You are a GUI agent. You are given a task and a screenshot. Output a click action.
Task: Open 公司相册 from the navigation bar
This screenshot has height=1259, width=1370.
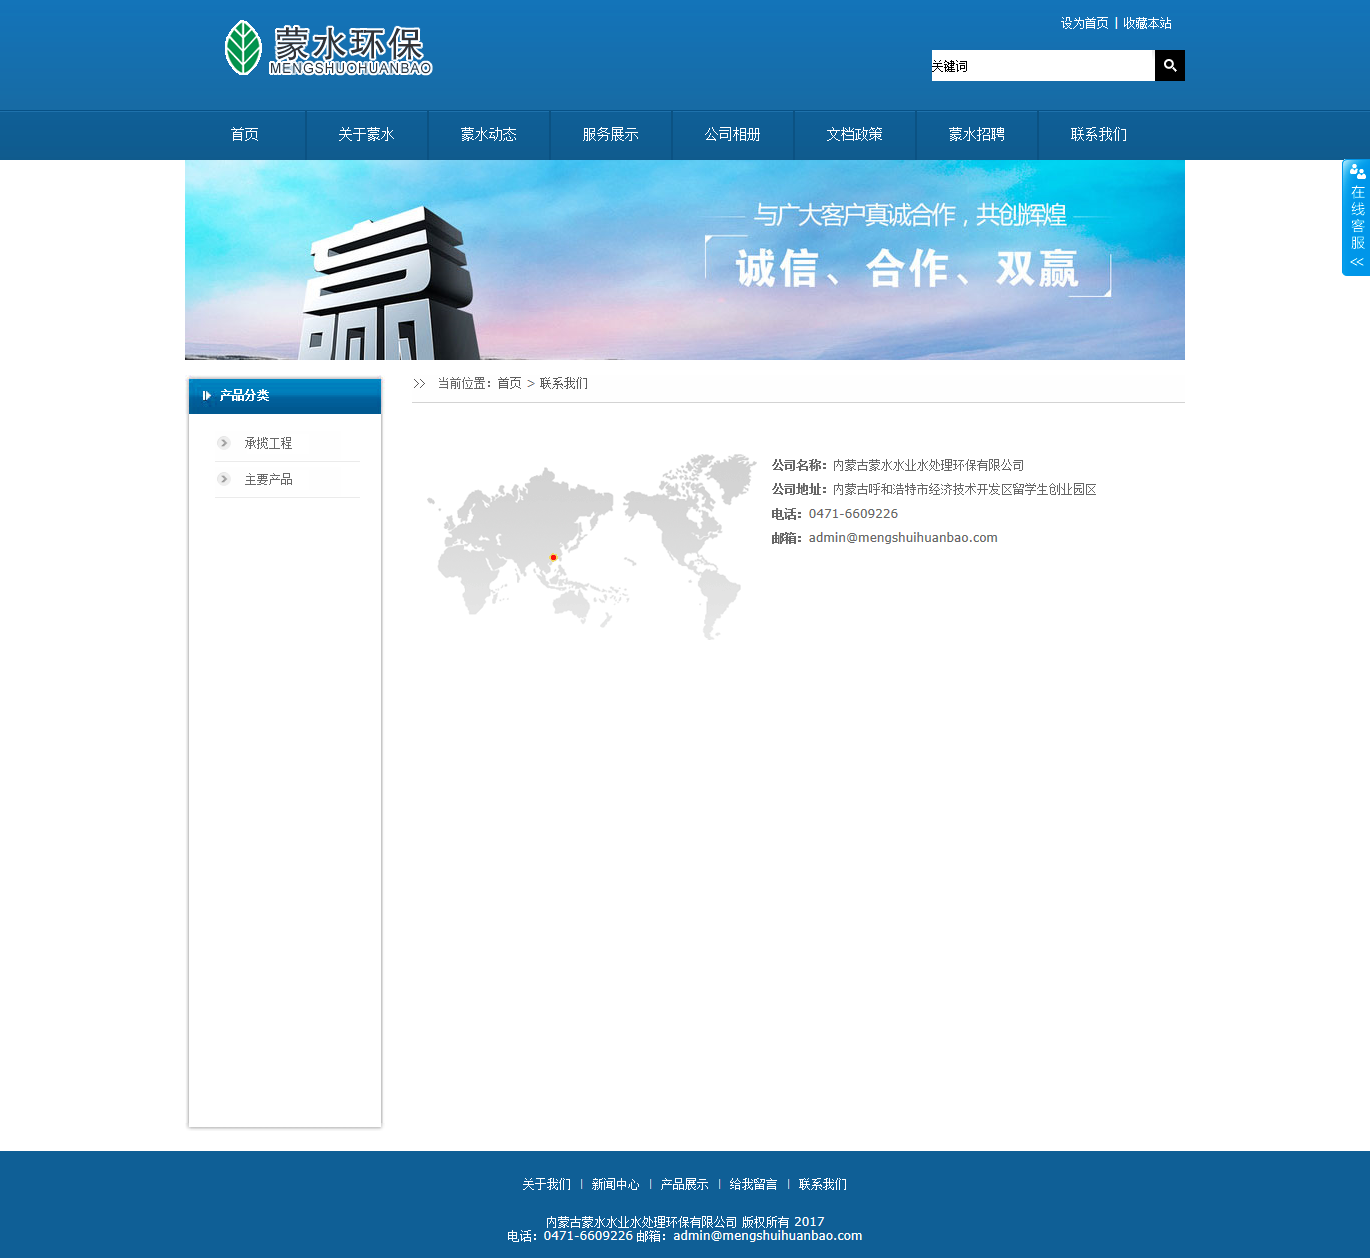point(732,135)
